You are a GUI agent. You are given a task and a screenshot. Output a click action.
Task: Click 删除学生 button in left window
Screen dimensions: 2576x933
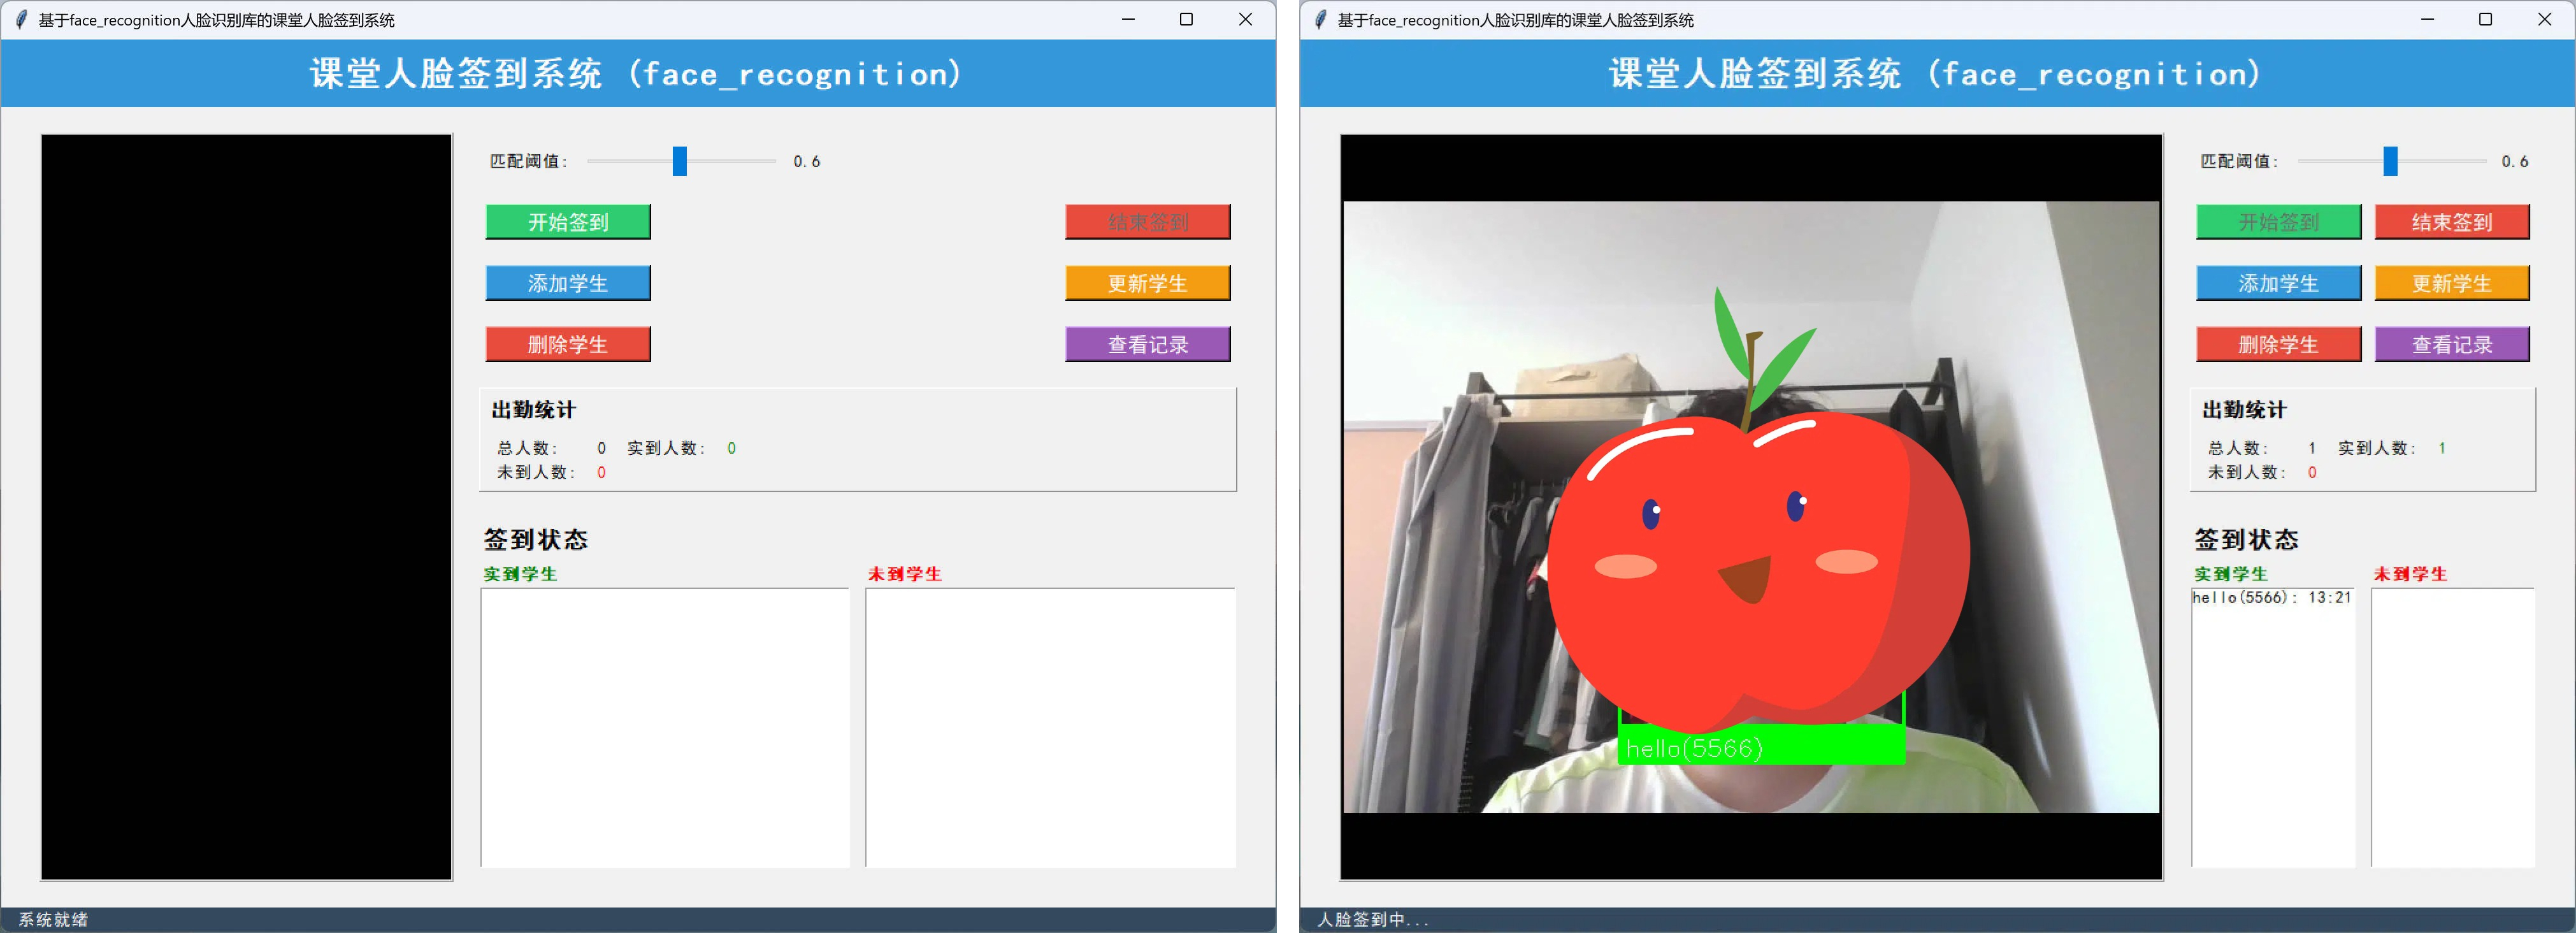568,344
